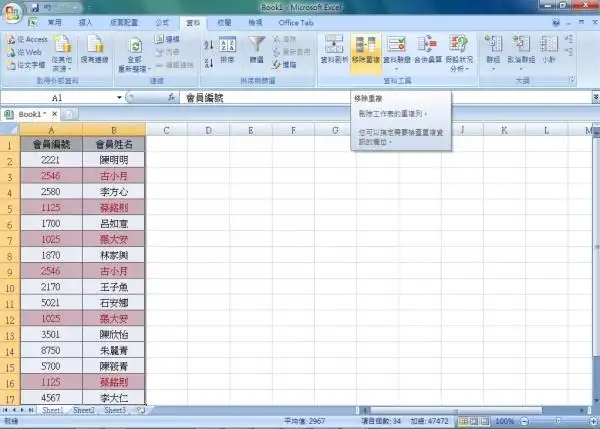Click the Show Detail outline icon

(x=569, y=39)
